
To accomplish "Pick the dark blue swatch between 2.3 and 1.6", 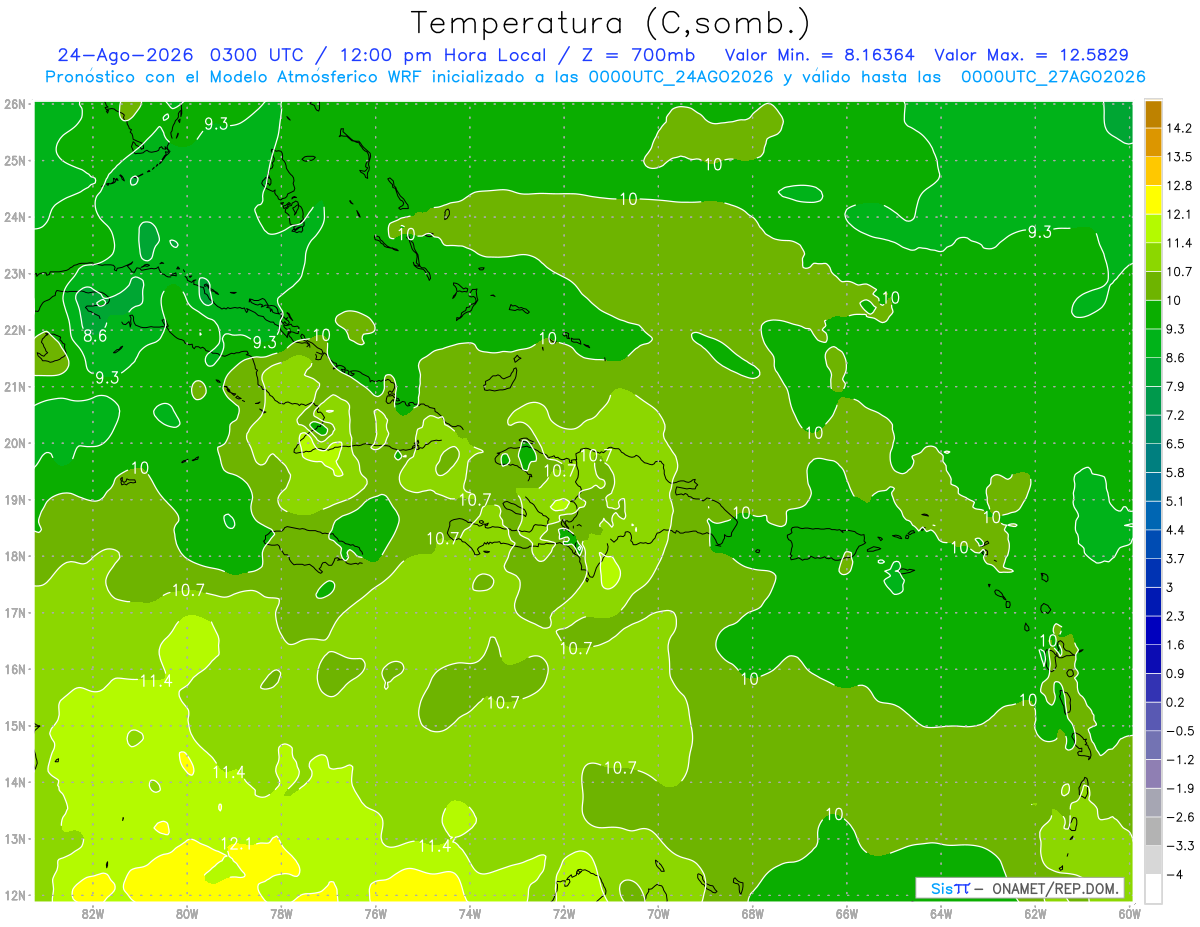I will tap(1153, 629).
